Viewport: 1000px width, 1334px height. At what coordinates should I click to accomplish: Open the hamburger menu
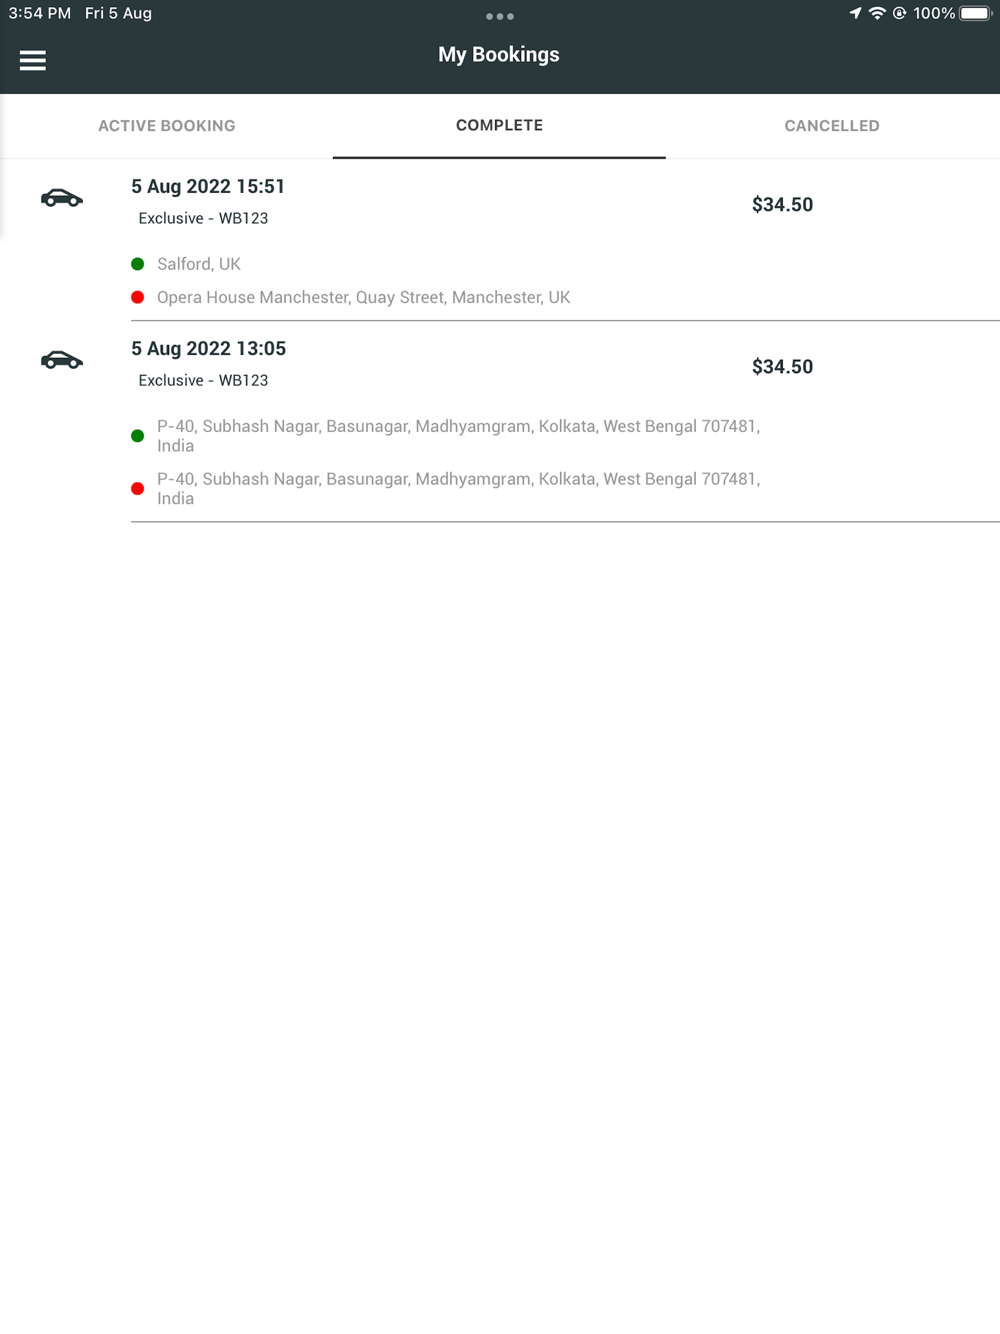(33, 61)
